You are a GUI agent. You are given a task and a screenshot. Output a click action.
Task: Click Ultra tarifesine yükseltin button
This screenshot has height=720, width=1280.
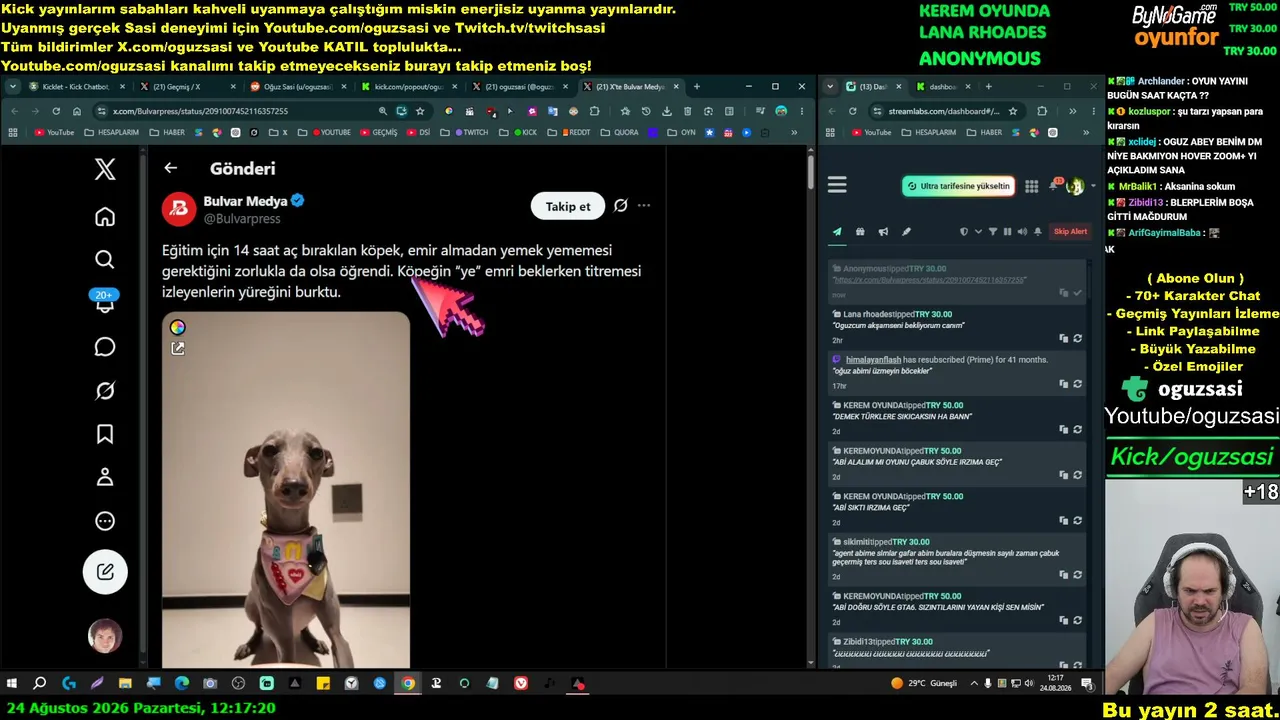(959, 186)
